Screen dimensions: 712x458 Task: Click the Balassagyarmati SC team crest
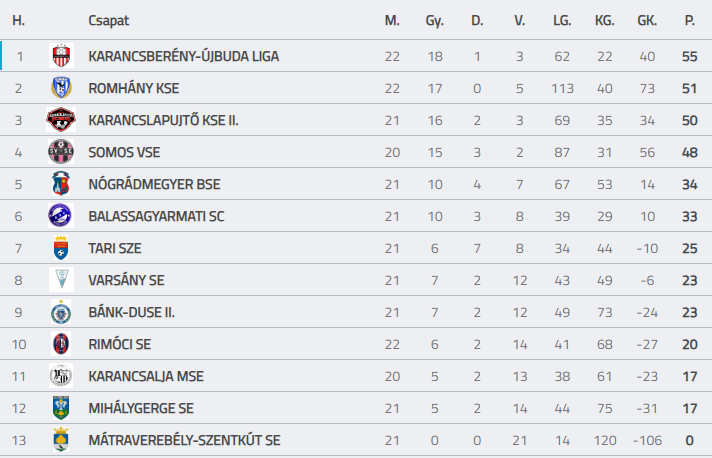[60, 216]
